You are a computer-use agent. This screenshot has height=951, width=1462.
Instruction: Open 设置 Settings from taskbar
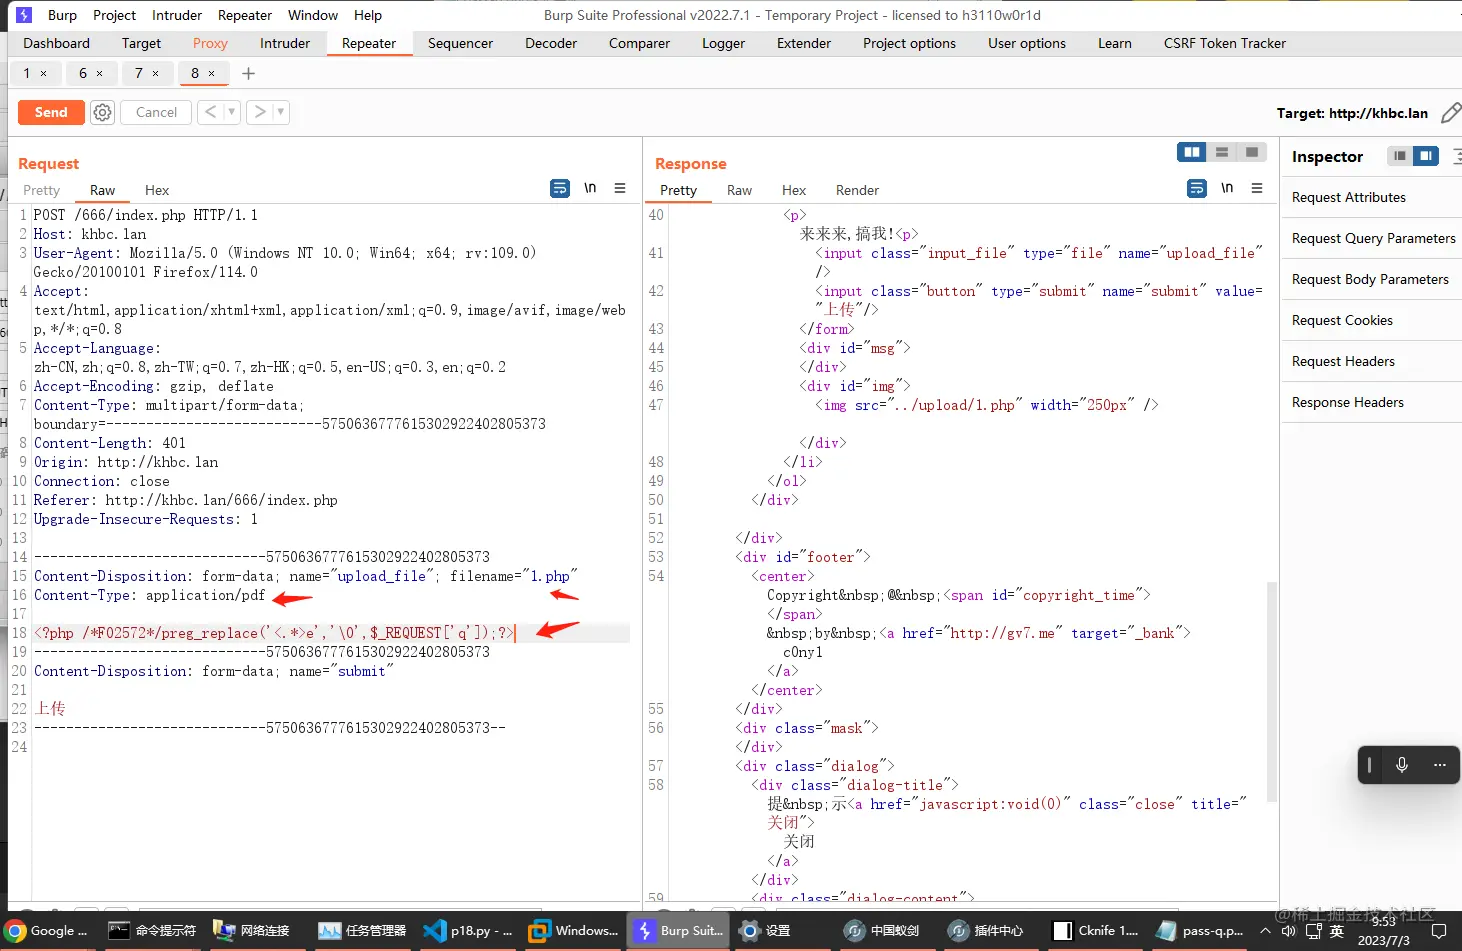(765, 931)
